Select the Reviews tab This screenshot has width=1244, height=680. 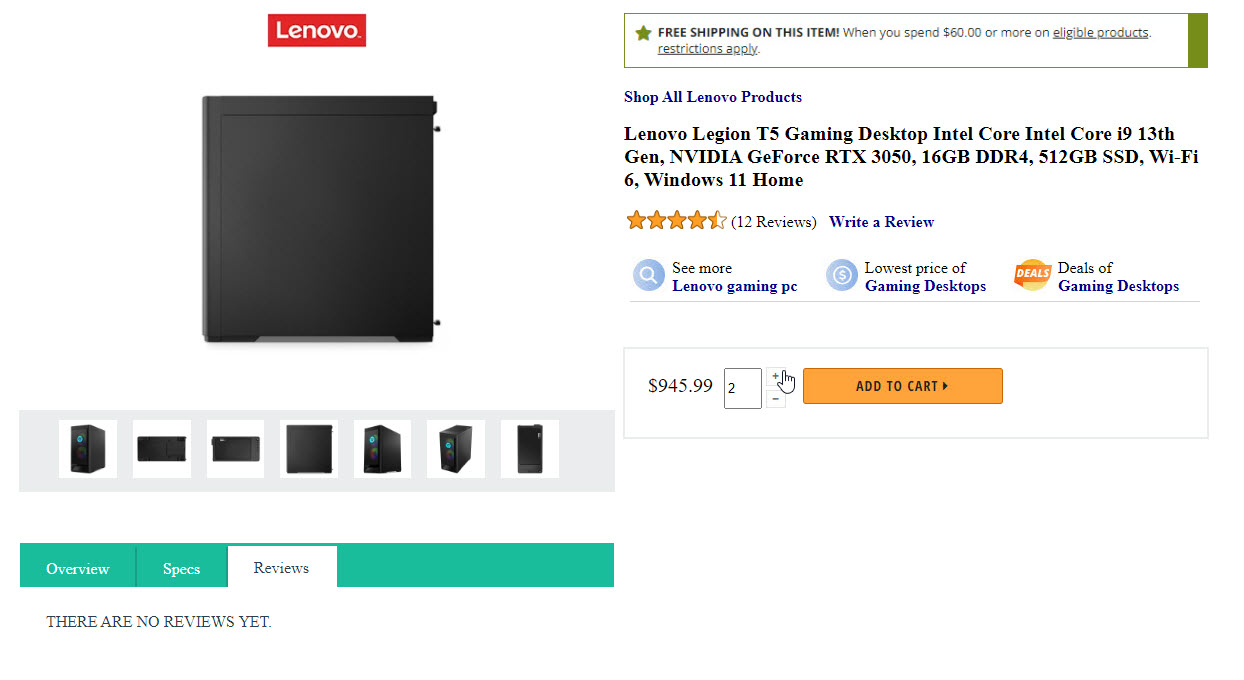click(281, 567)
